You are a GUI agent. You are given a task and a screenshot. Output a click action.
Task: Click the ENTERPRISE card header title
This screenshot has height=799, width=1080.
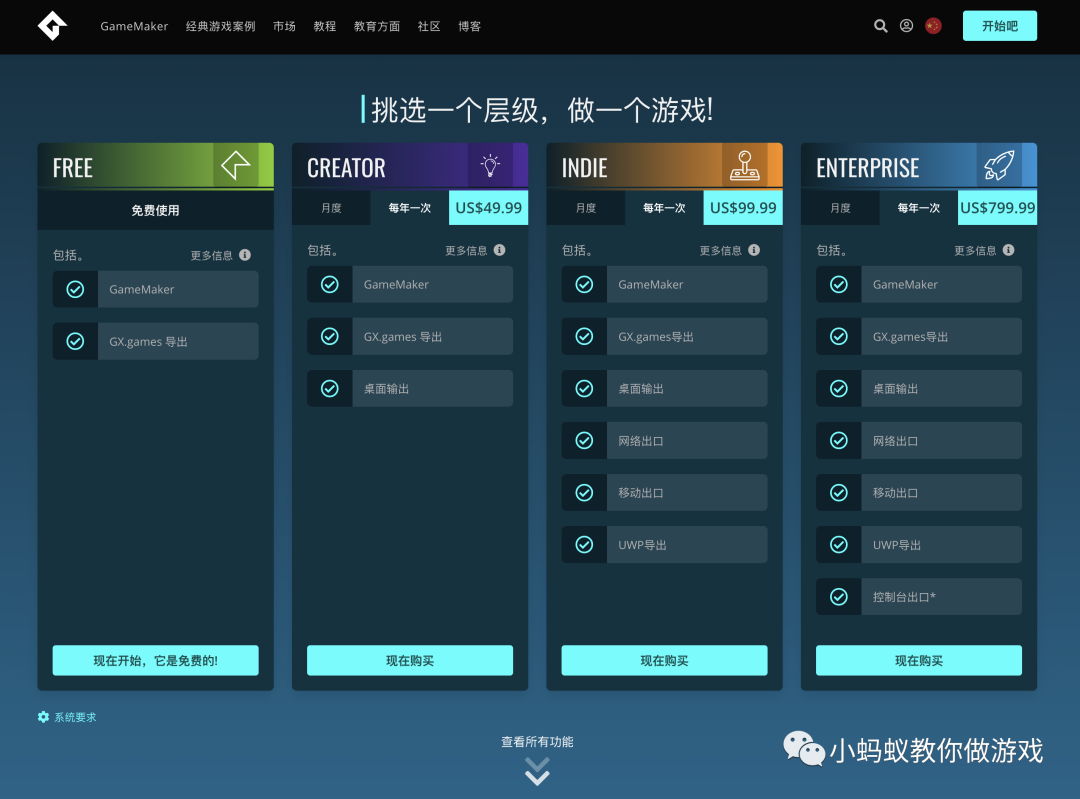tap(868, 168)
